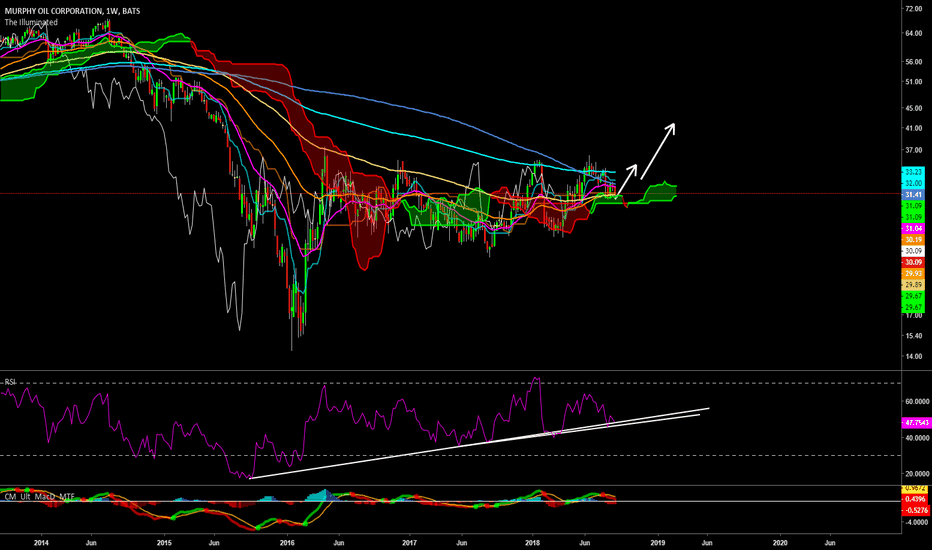Select the RSI pane label
This screenshot has height=550, width=932.
coord(10,382)
